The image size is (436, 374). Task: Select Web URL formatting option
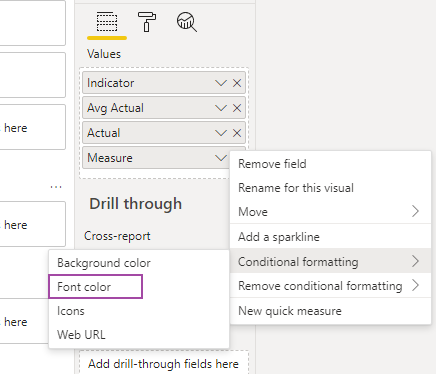tap(139, 335)
